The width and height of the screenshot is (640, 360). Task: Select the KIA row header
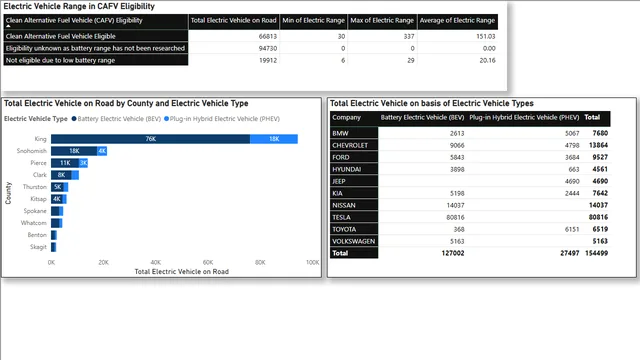point(354,193)
